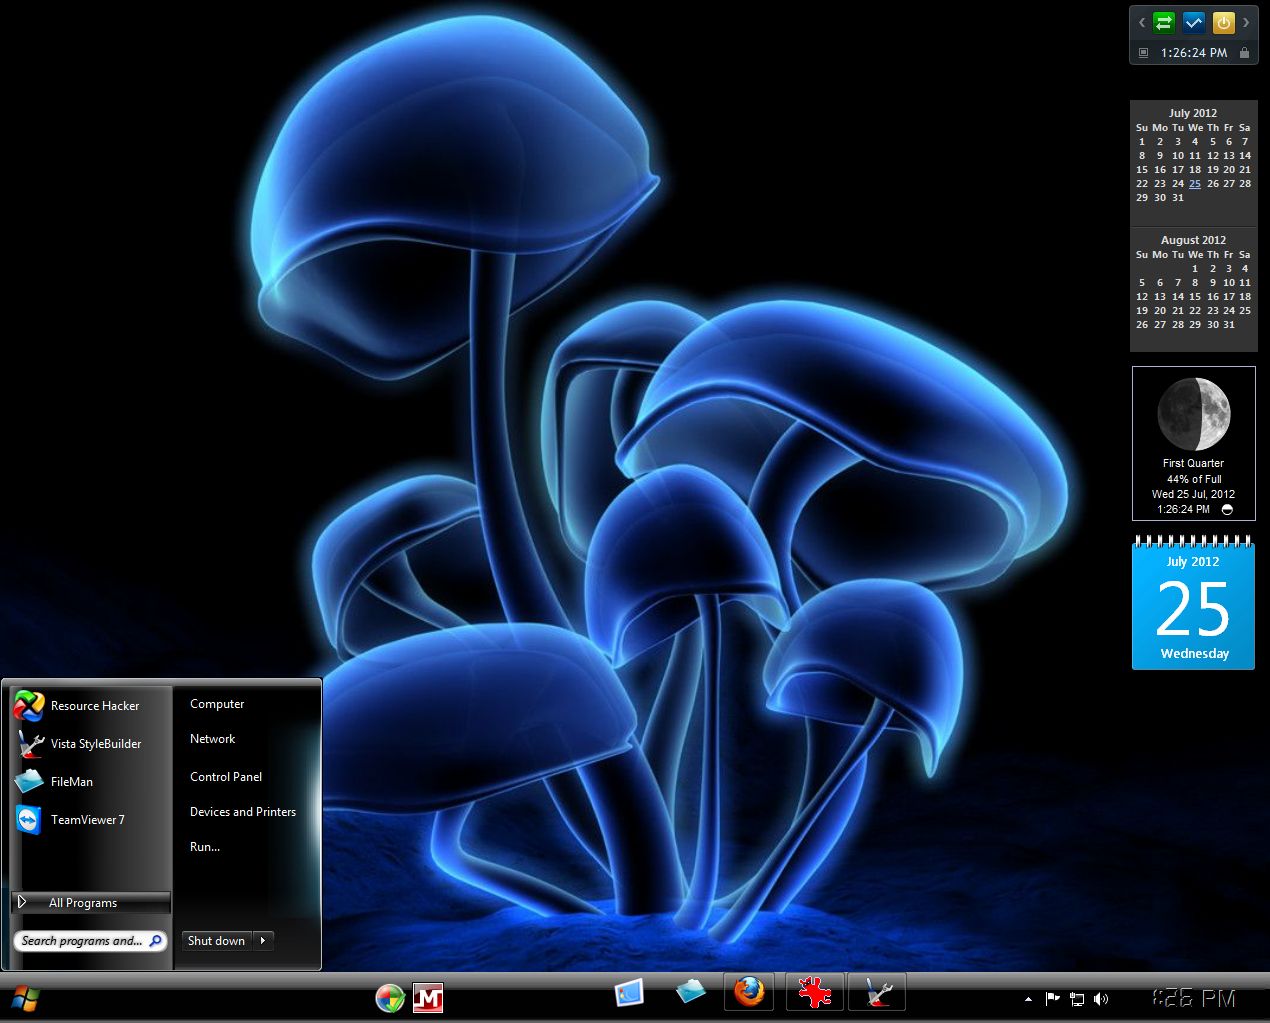Launch Vista StyleBuilder from Start menu
The height and width of the screenshot is (1023, 1270).
point(78,744)
